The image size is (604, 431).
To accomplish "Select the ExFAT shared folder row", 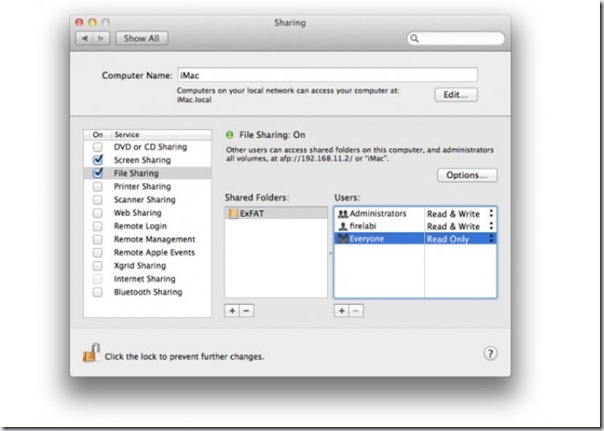I will pyautogui.click(x=276, y=213).
